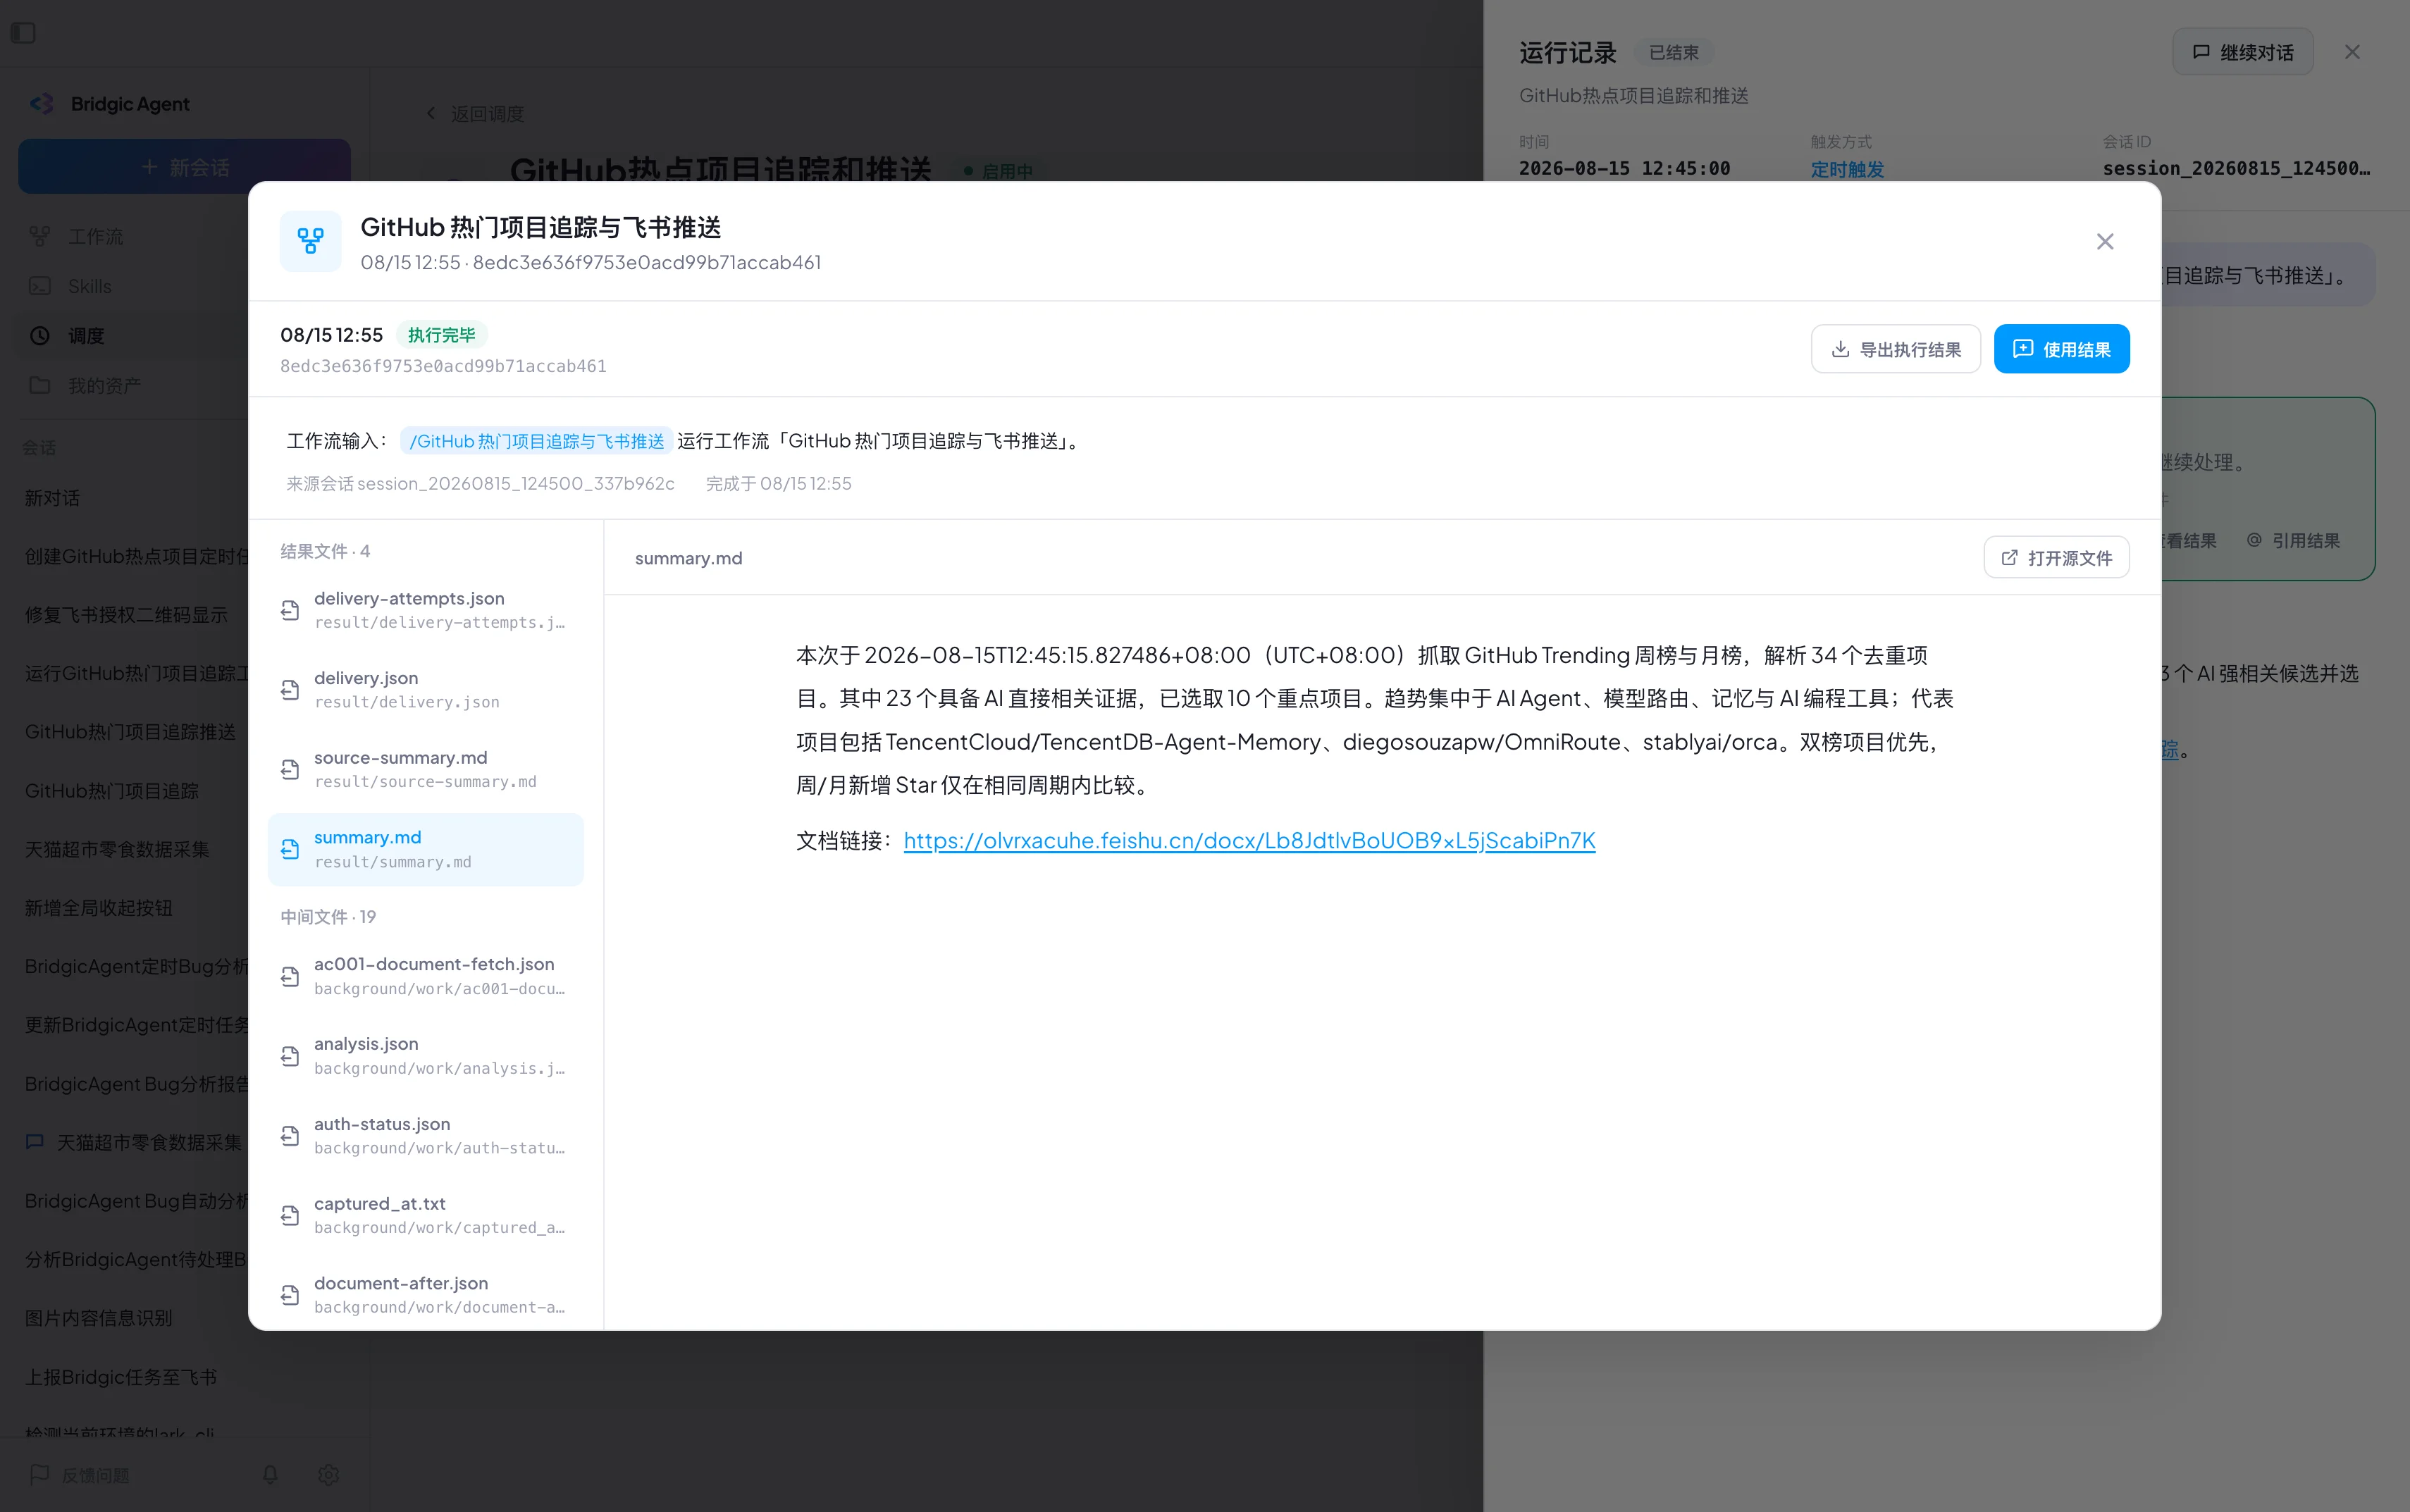
Task: Click the execution ID 8edc3e636f9753e0acd99b71accab461 text
Action: [443, 366]
